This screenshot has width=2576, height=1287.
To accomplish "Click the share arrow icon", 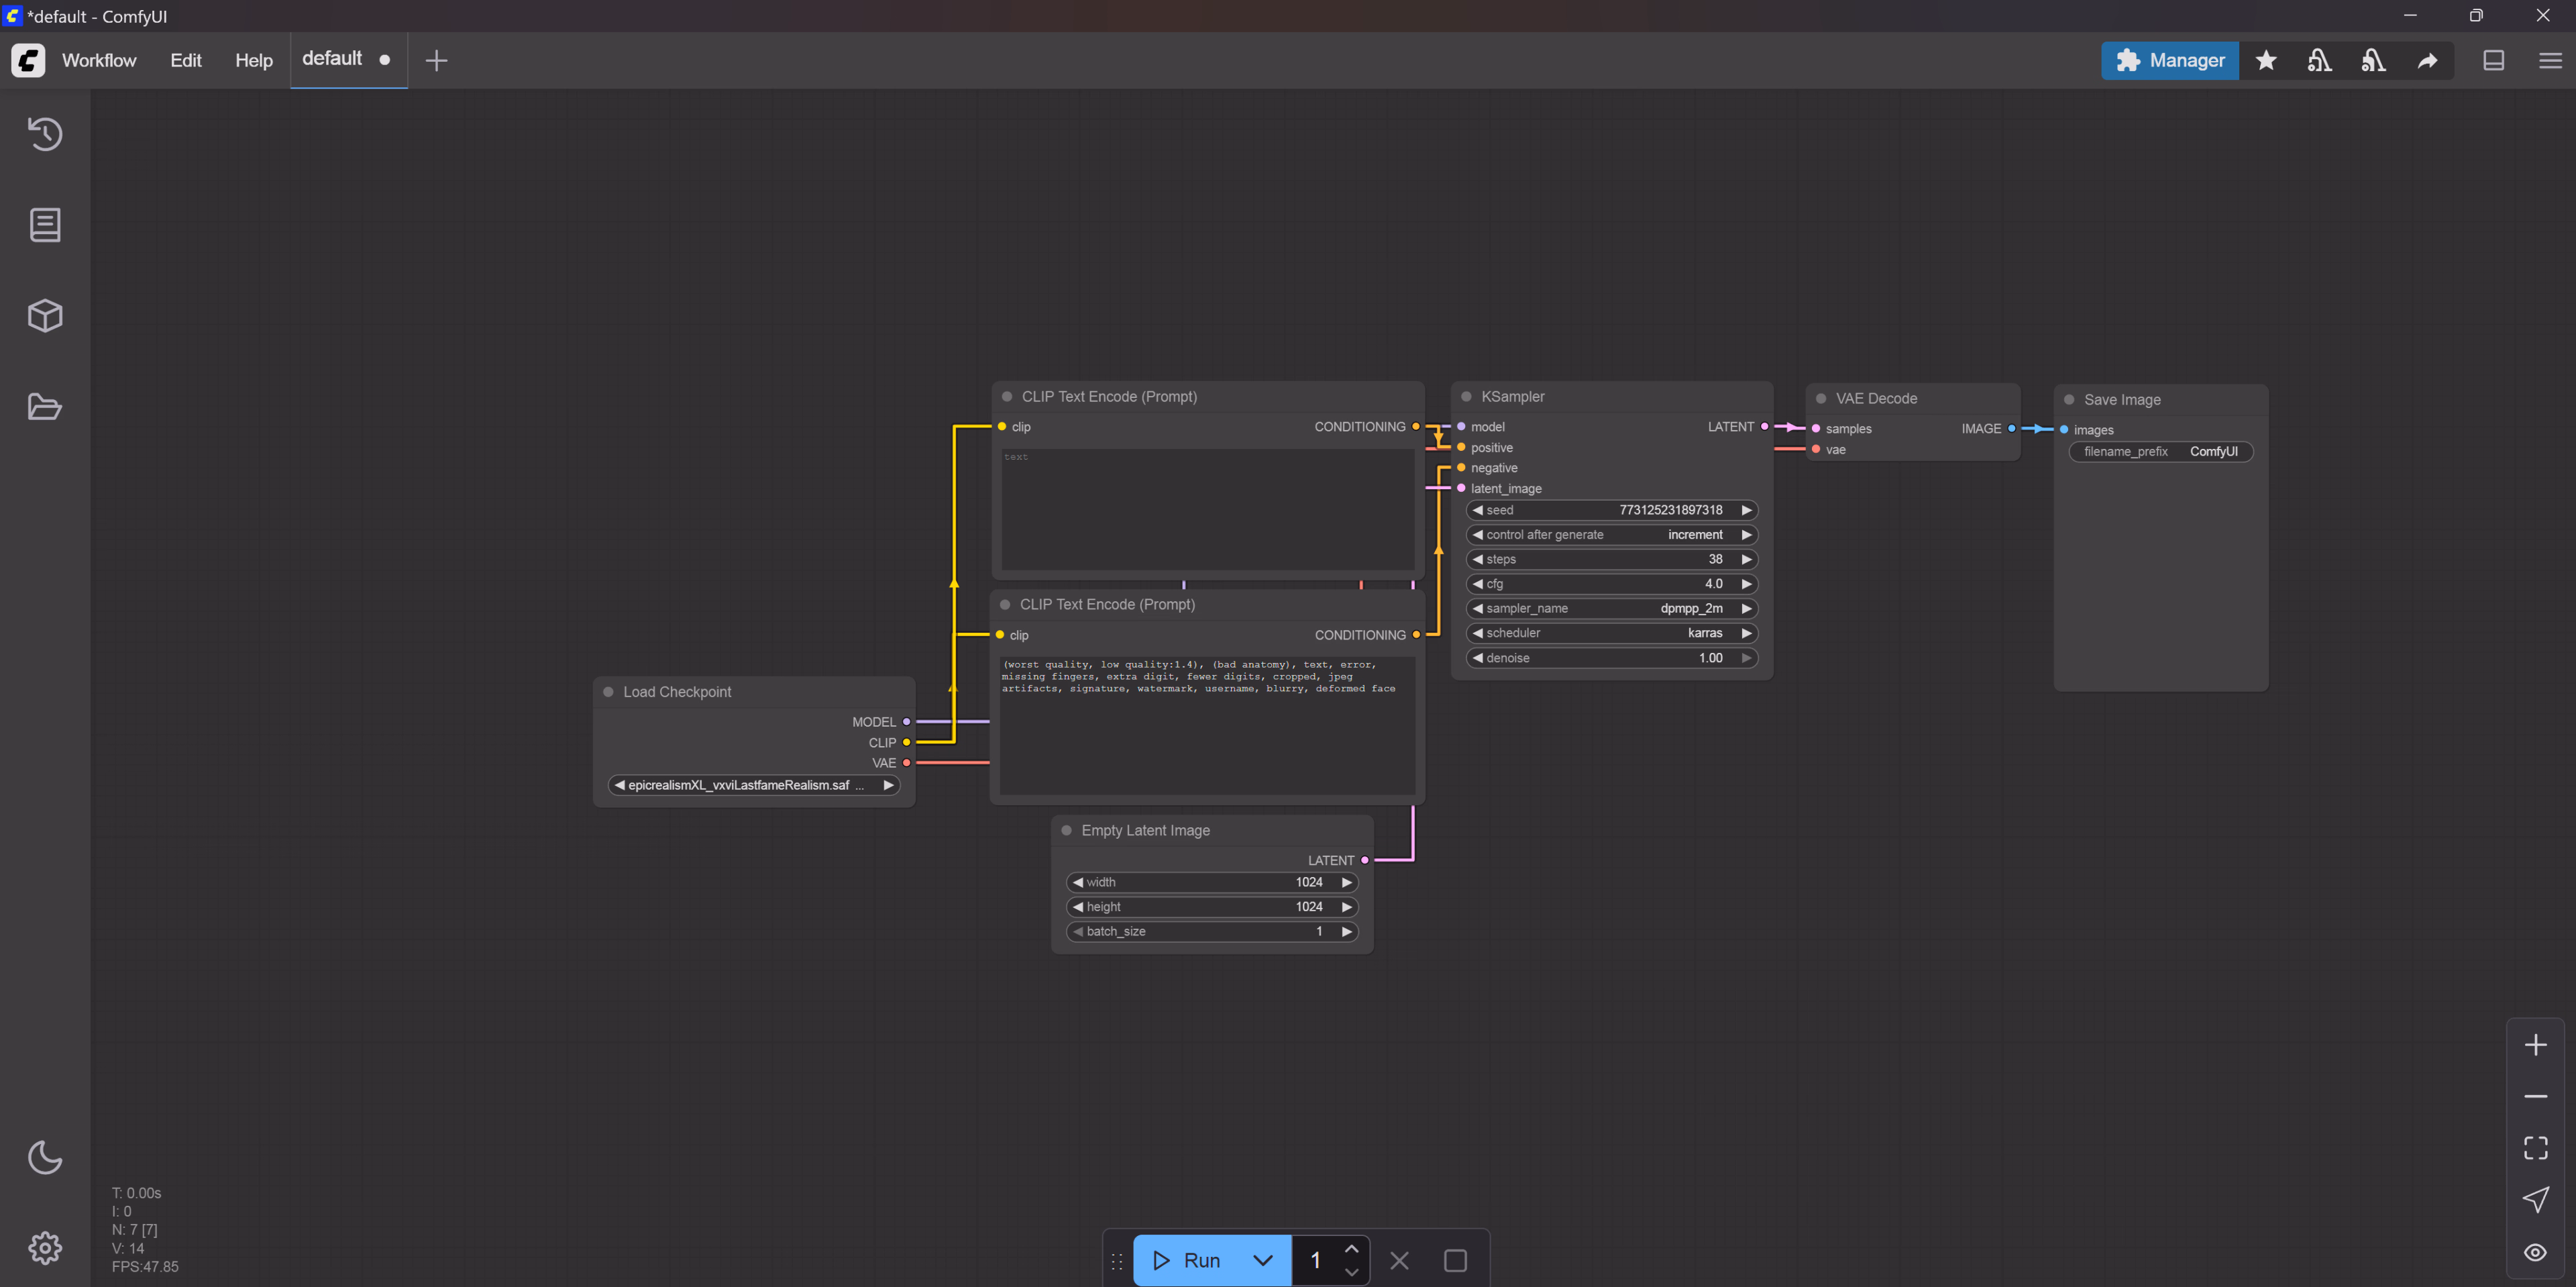I will [2427, 60].
